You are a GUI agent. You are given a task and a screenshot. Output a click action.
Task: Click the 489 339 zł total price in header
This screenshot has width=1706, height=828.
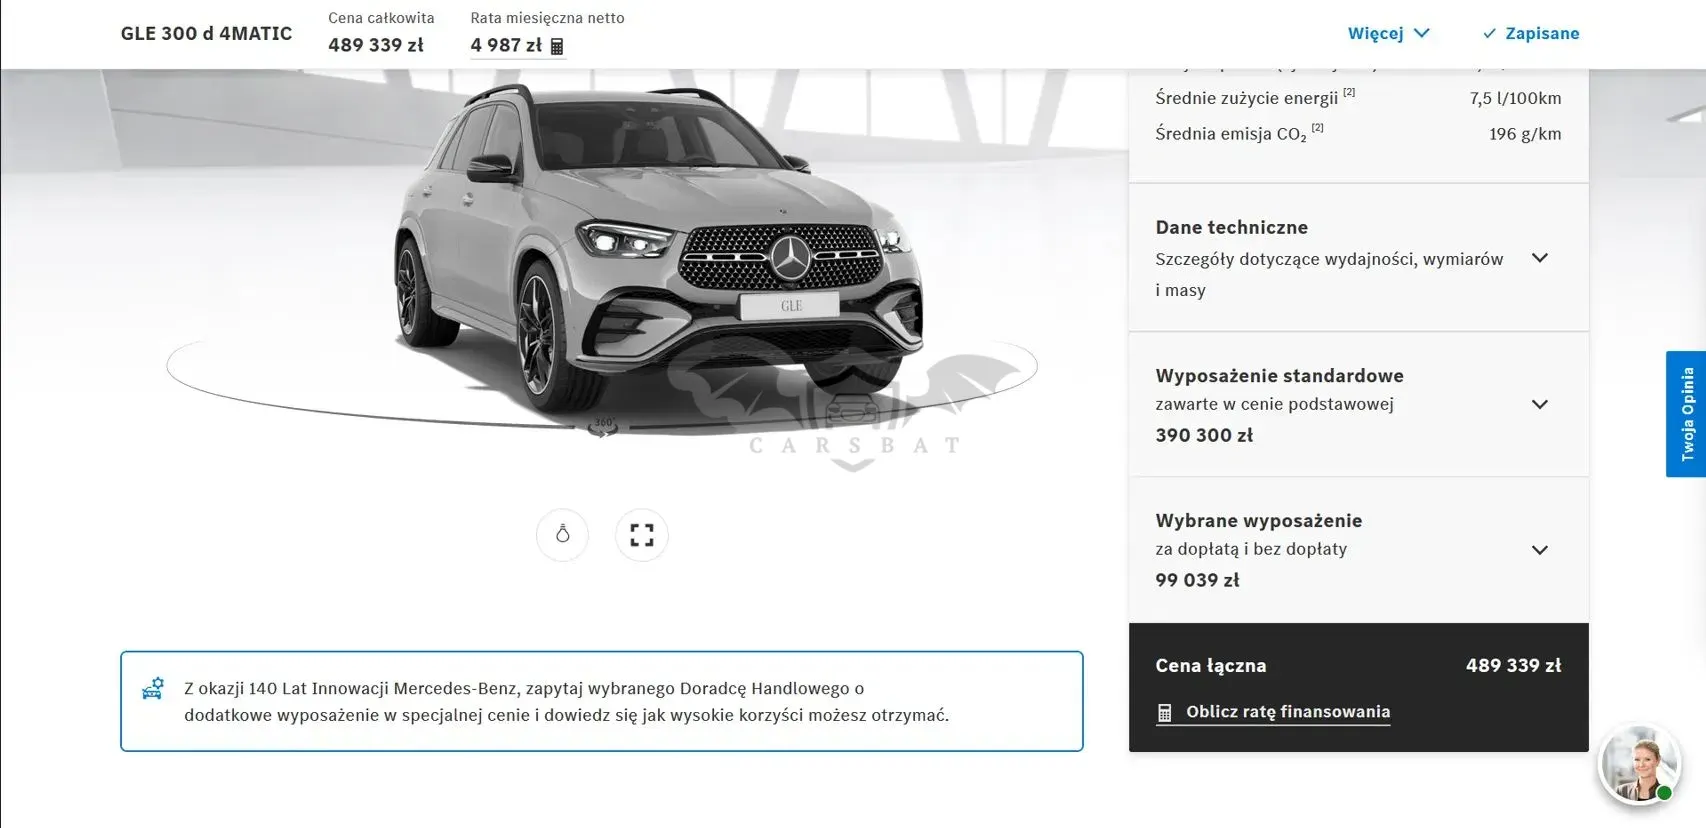pos(376,45)
